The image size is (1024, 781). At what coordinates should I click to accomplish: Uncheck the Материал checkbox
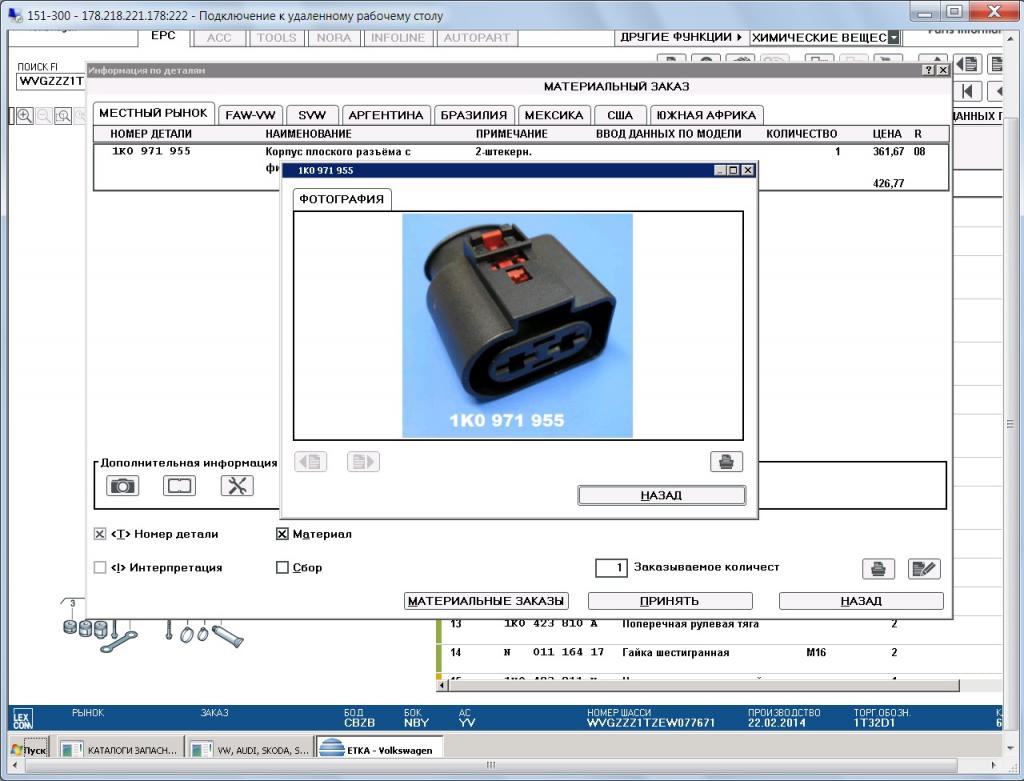(x=282, y=534)
